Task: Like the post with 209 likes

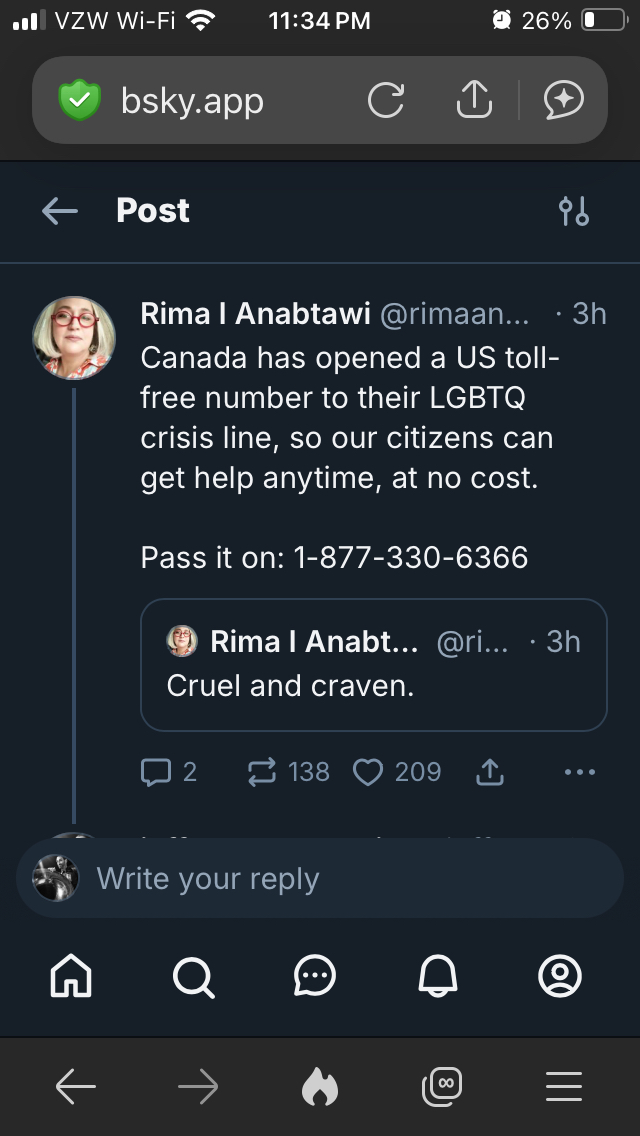Action: click(x=369, y=771)
